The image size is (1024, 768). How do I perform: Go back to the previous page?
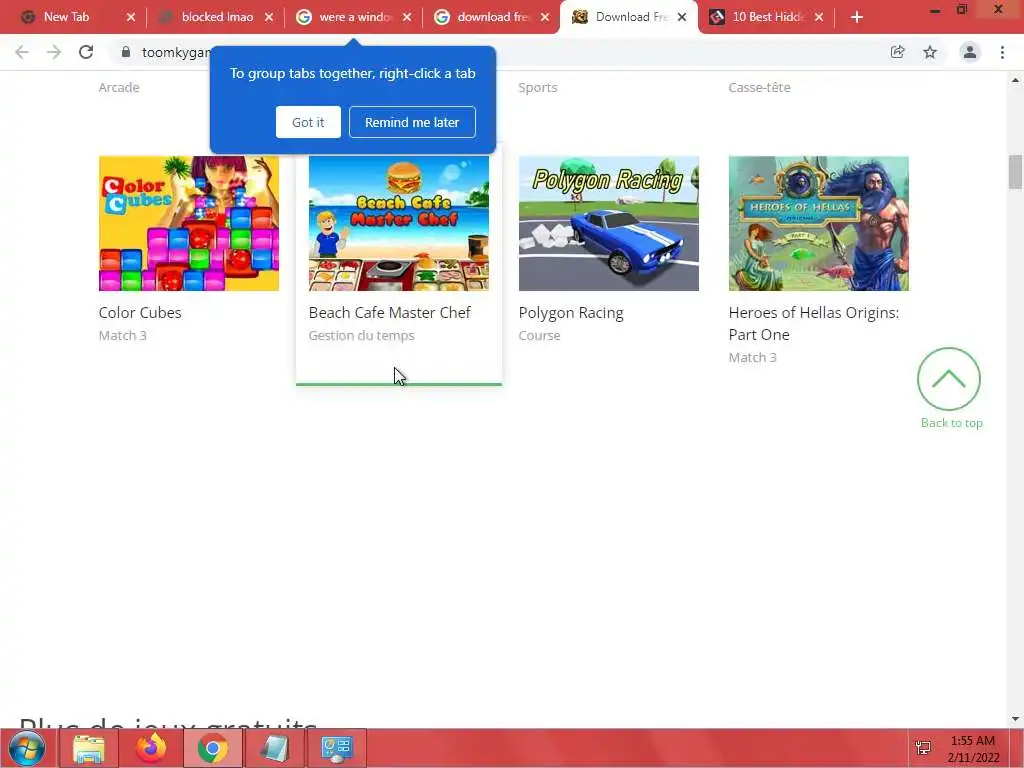(22, 52)
